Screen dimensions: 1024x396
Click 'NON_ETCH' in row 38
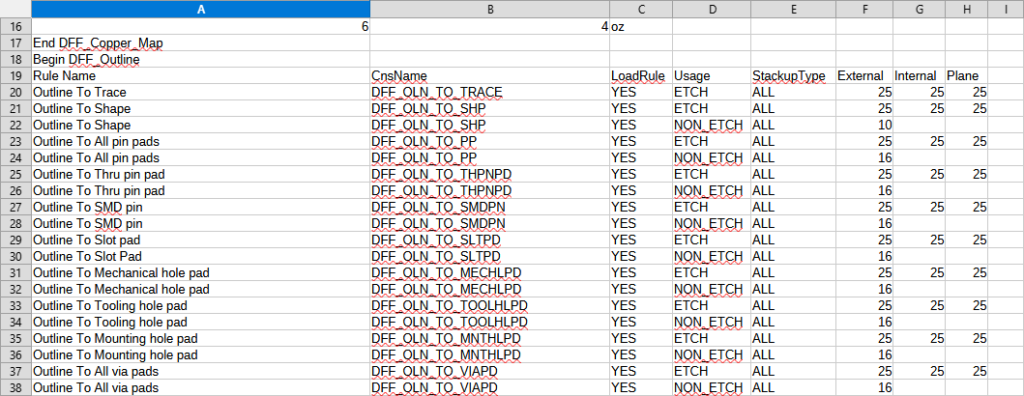coord(712,388)
